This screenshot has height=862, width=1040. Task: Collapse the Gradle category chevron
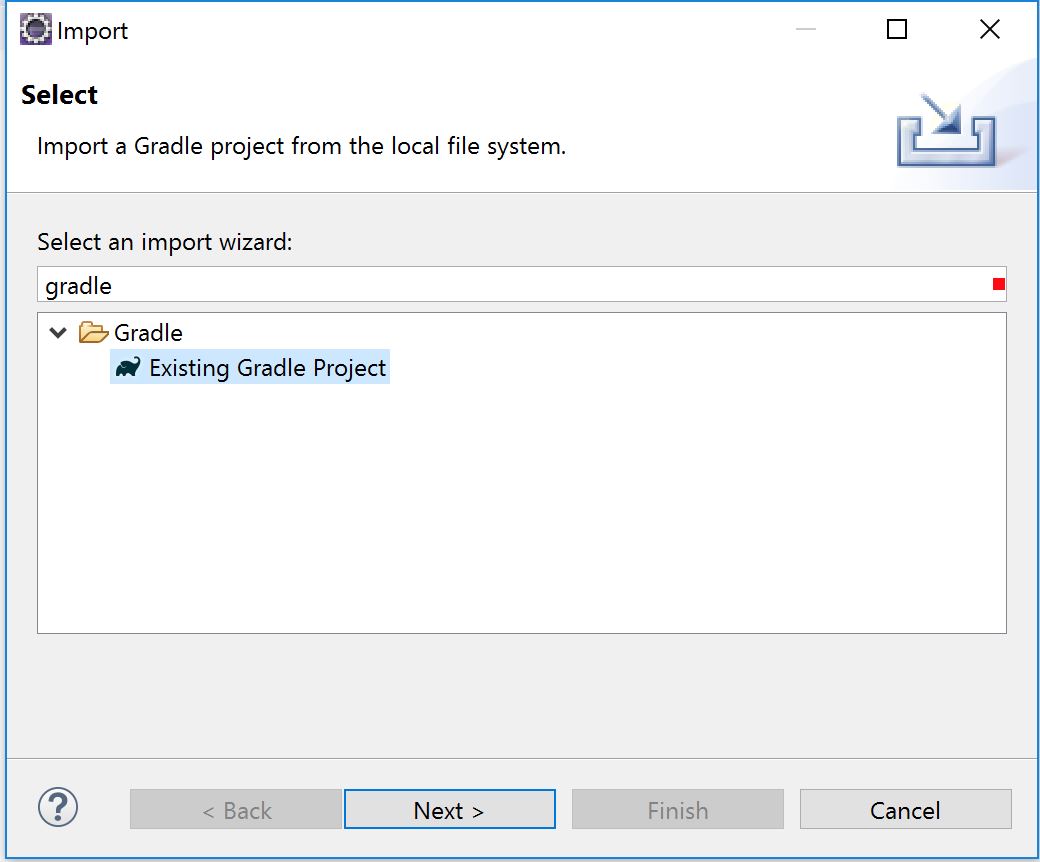coord(58,332)
